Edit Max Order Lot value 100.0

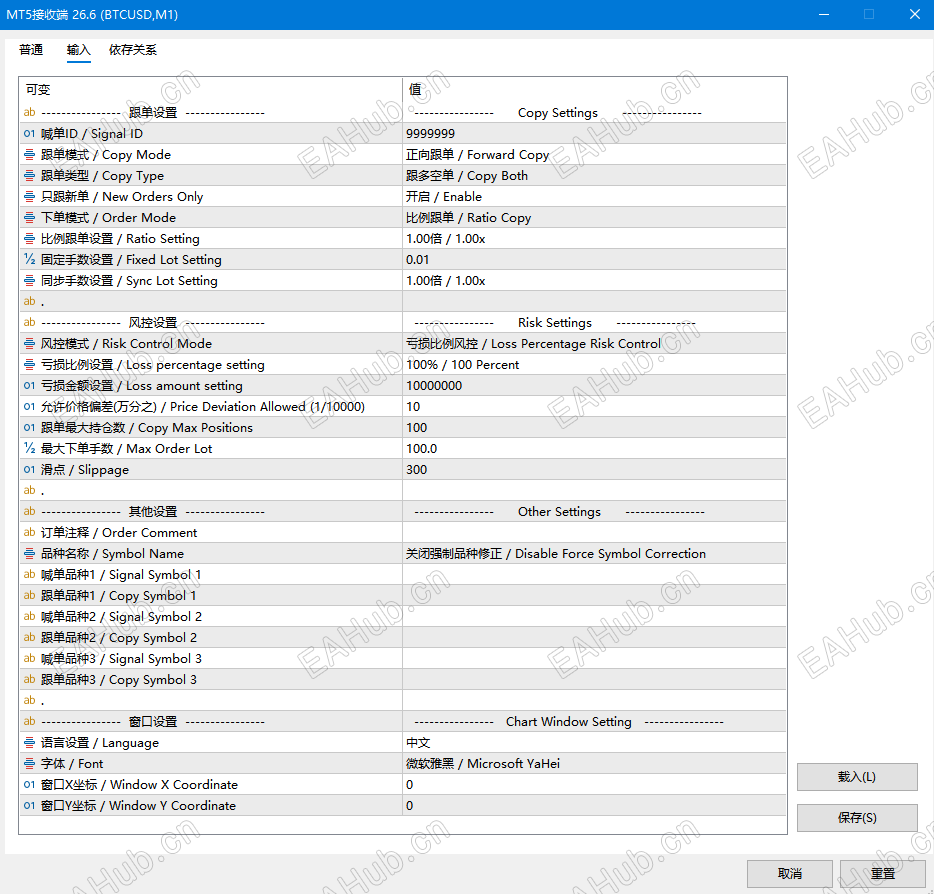point(594,448)
